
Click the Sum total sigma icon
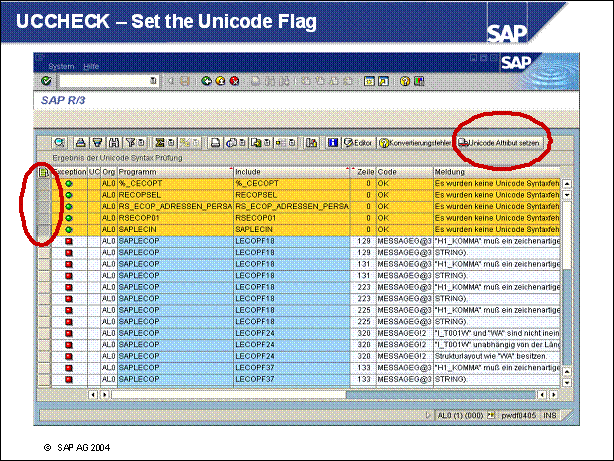pos(160,143)
